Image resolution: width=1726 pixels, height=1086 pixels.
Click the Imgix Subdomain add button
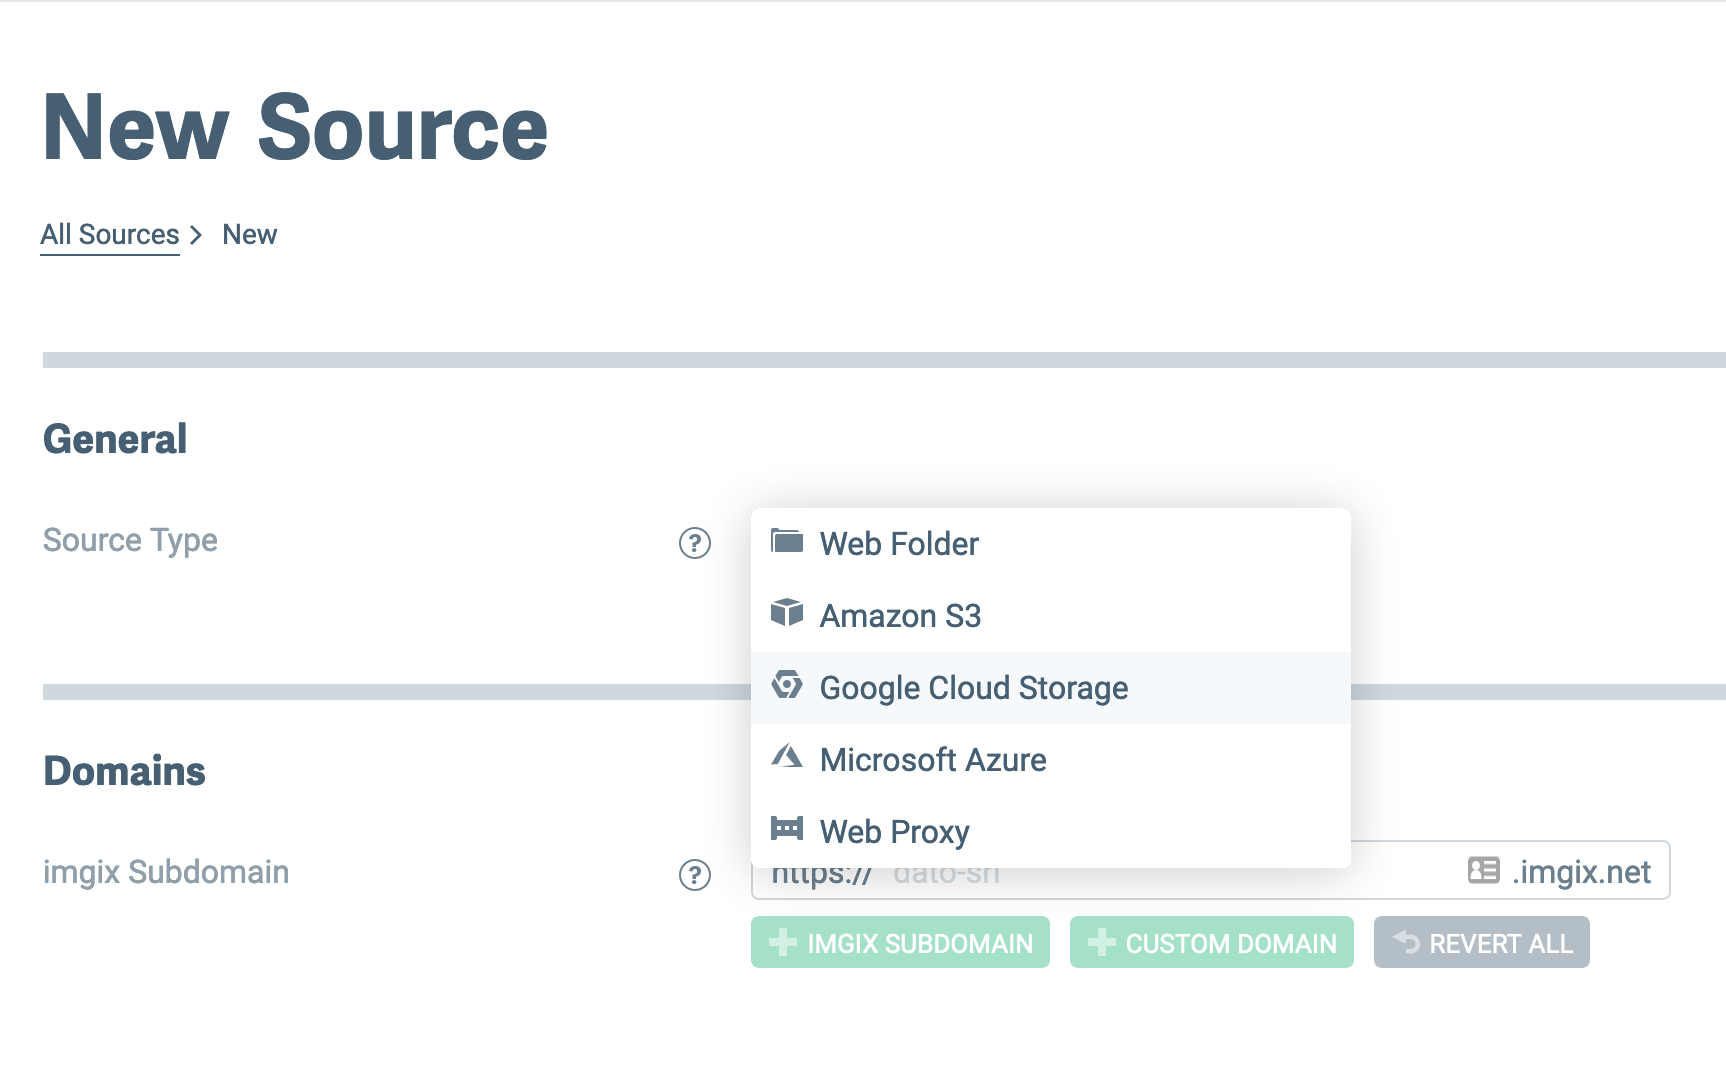tap(900, 943)
